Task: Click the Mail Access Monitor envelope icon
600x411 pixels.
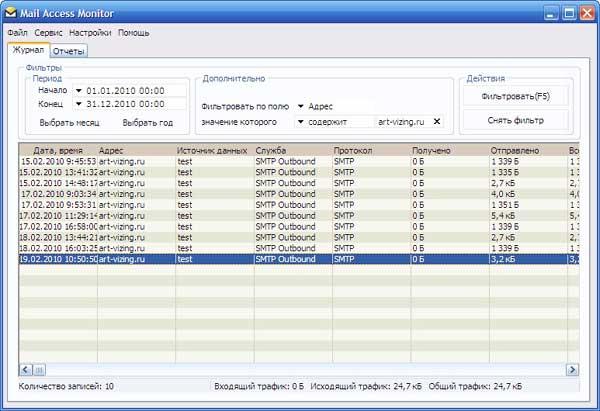Action: pos(10,13)
